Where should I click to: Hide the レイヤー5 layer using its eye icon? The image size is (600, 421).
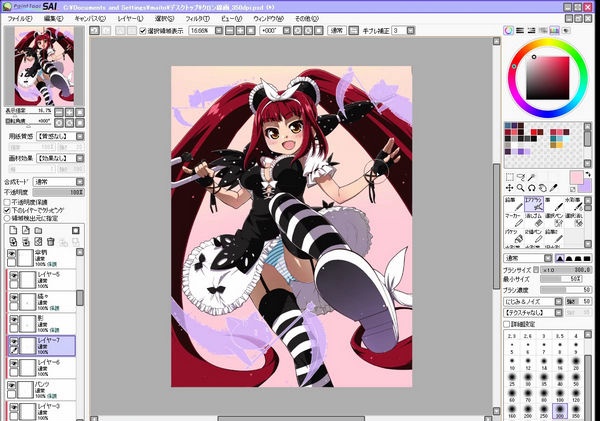pos(12,278)
